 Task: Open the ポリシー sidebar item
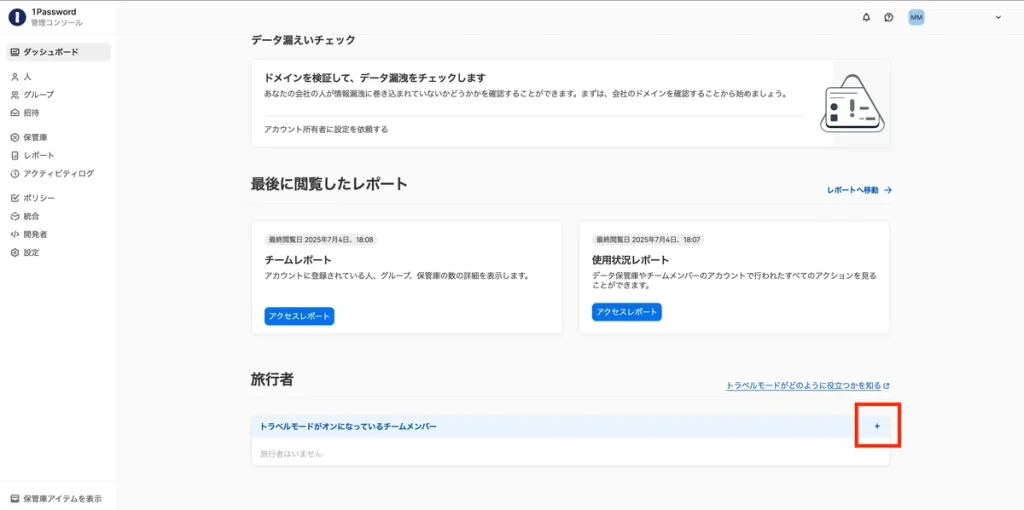(39, 198)
